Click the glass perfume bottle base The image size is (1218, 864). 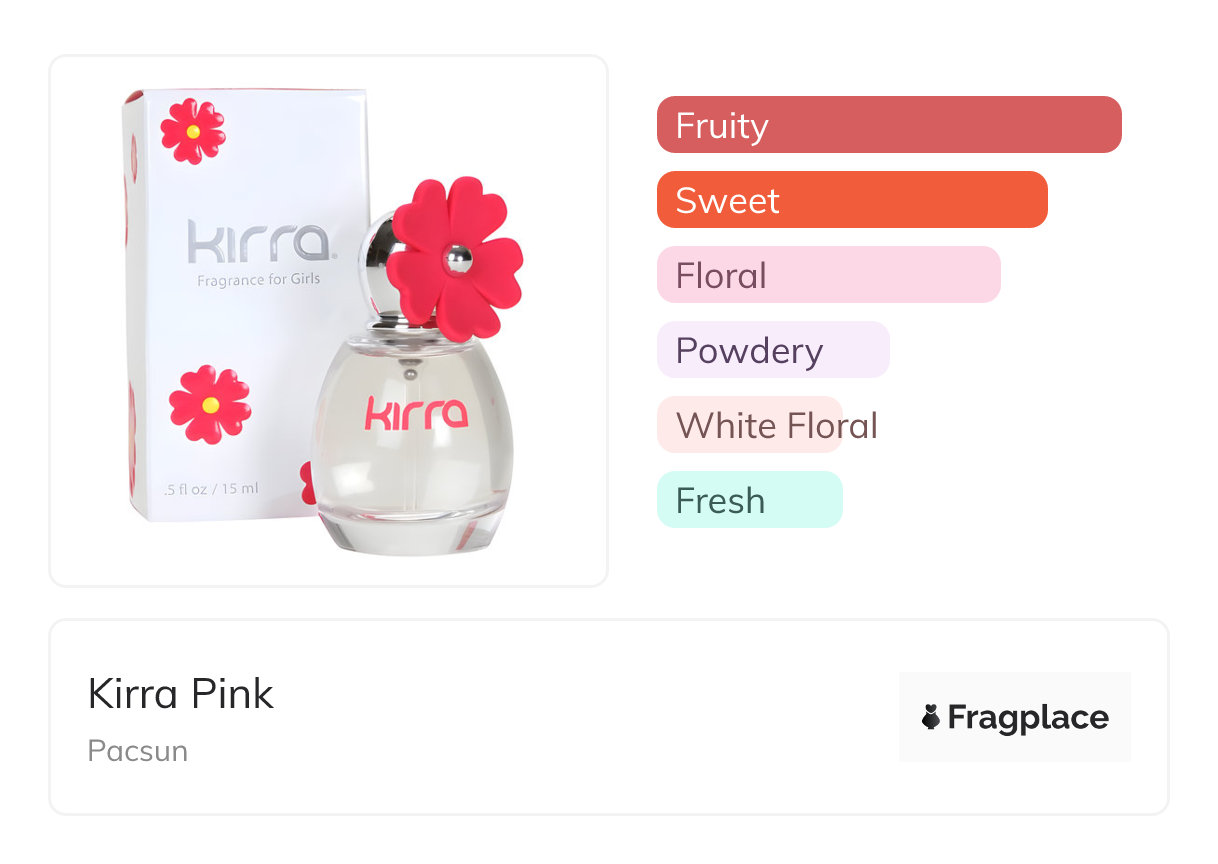(412, 531)
